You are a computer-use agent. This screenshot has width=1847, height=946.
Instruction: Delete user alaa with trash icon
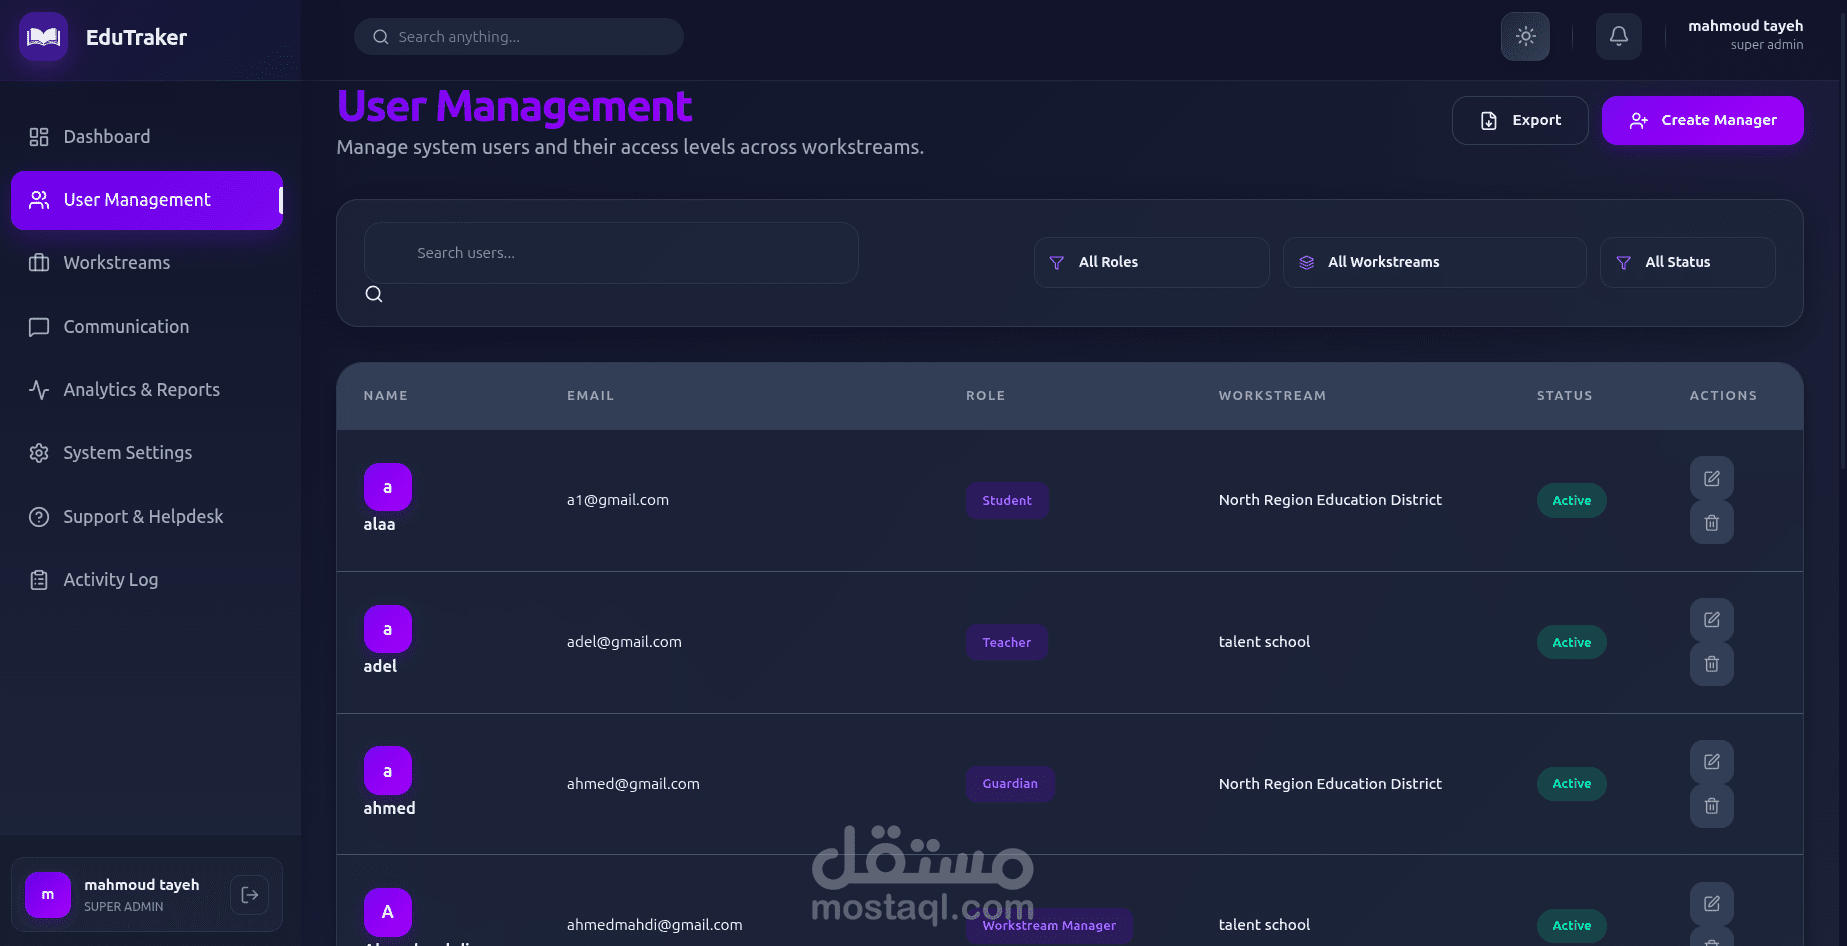click(1711, 522)
